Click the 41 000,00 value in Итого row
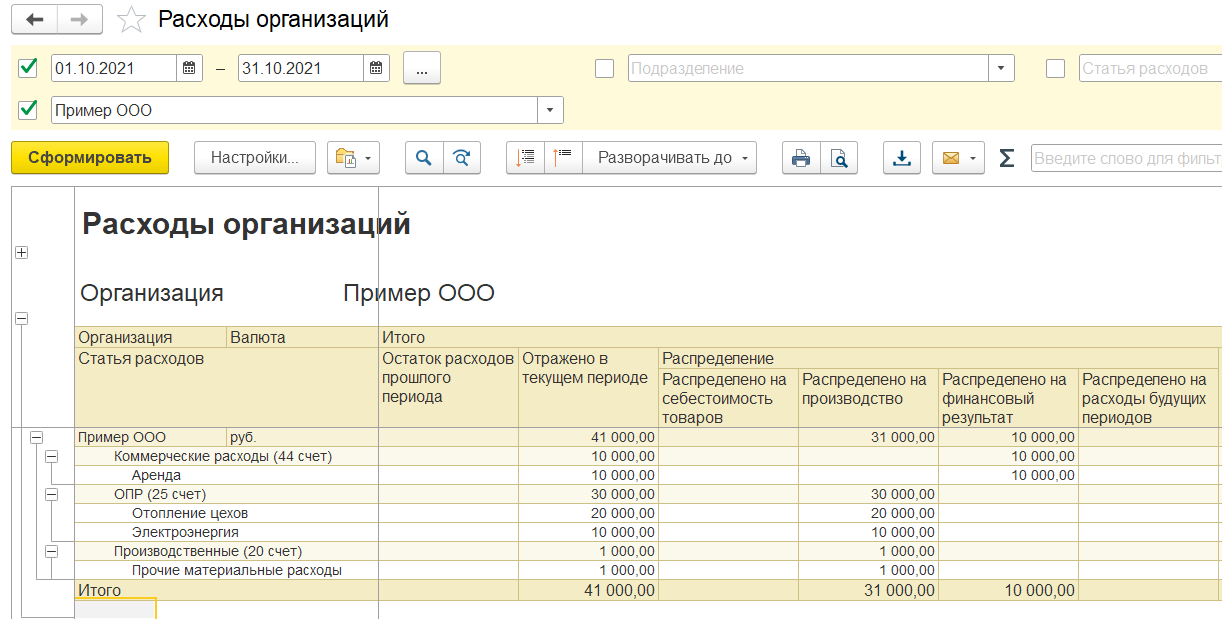 (619, 590)
